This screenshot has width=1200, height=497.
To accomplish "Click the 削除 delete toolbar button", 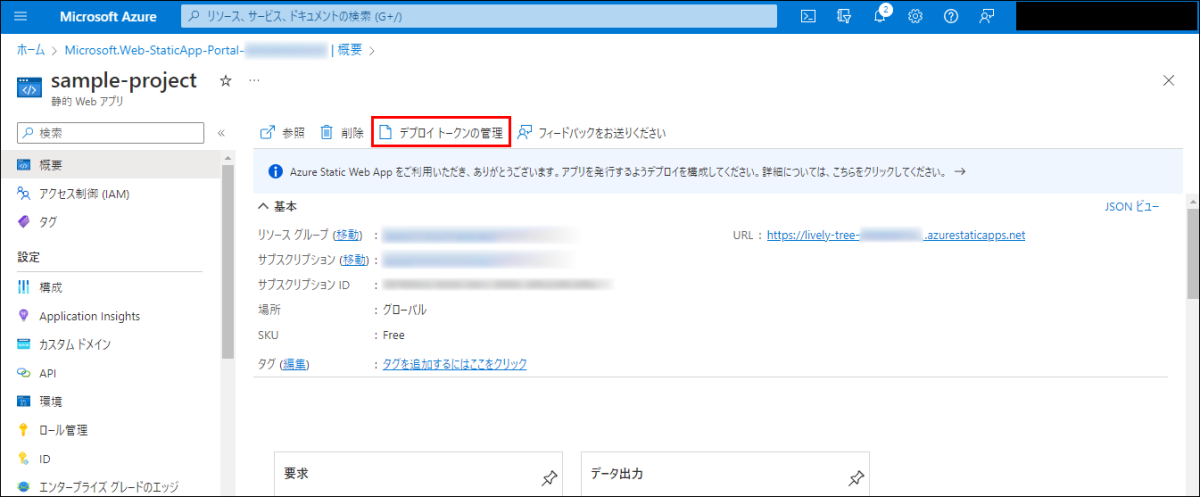I will (341, 132).
